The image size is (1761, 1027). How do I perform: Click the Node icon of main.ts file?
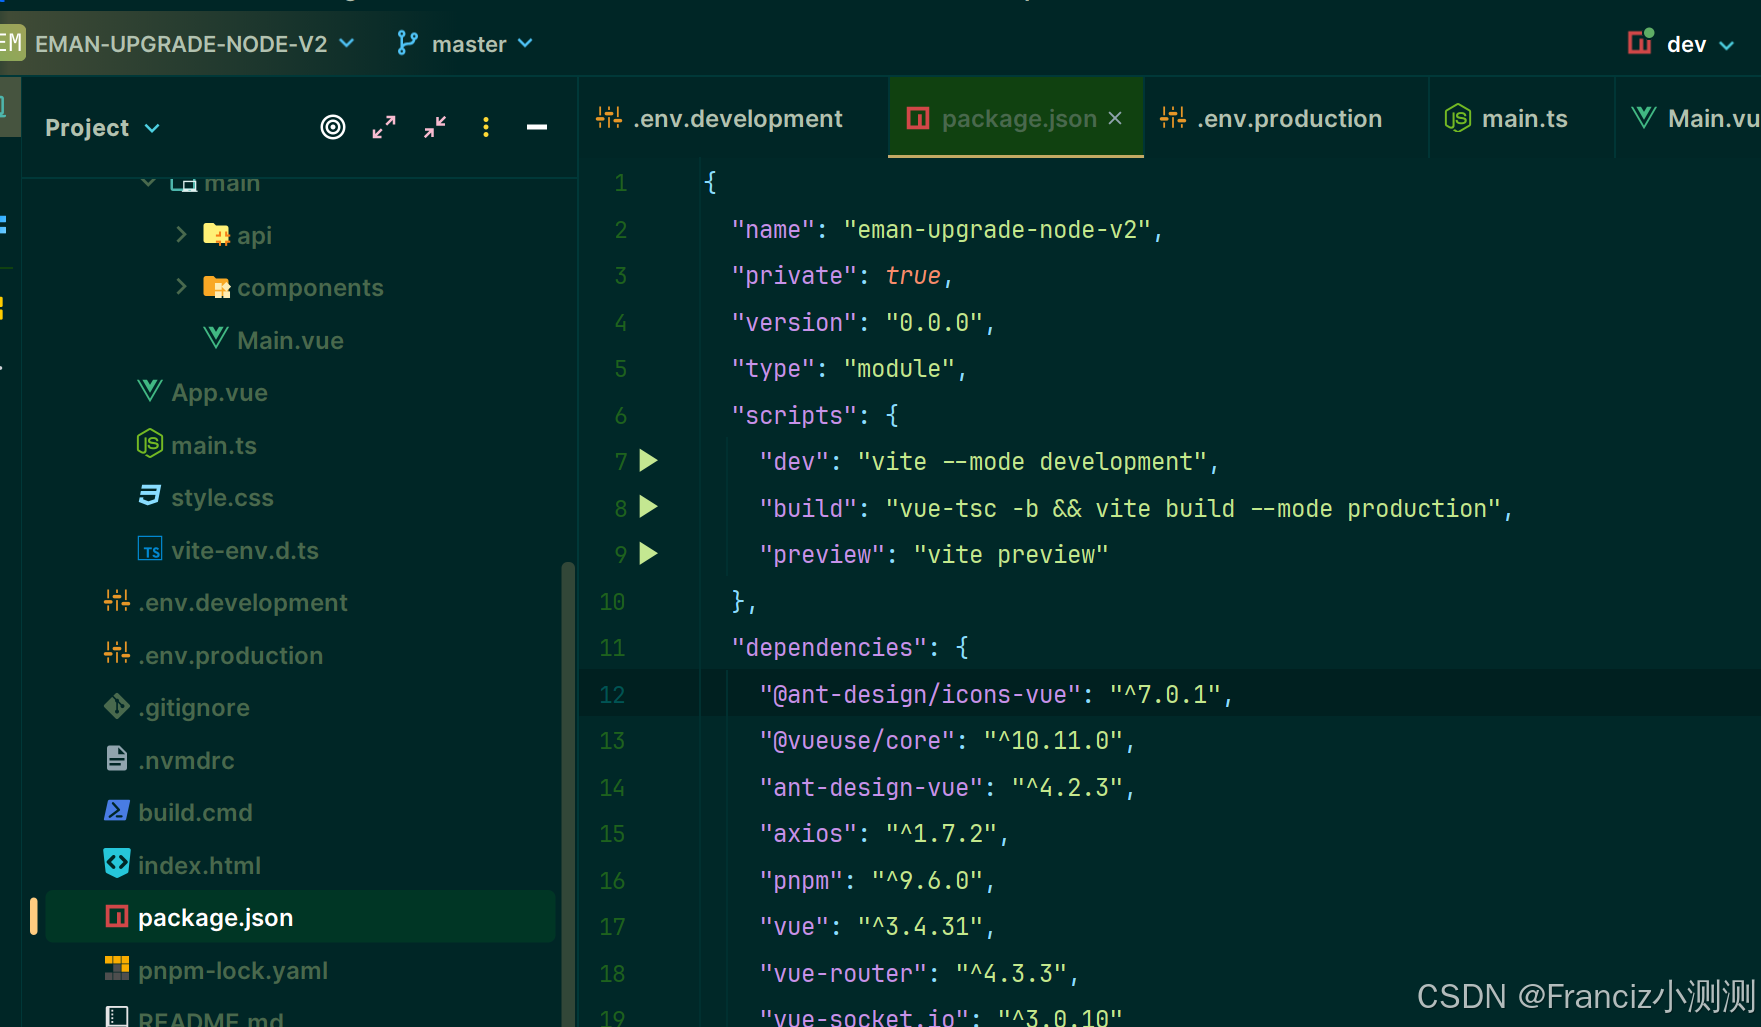[150, 443]
